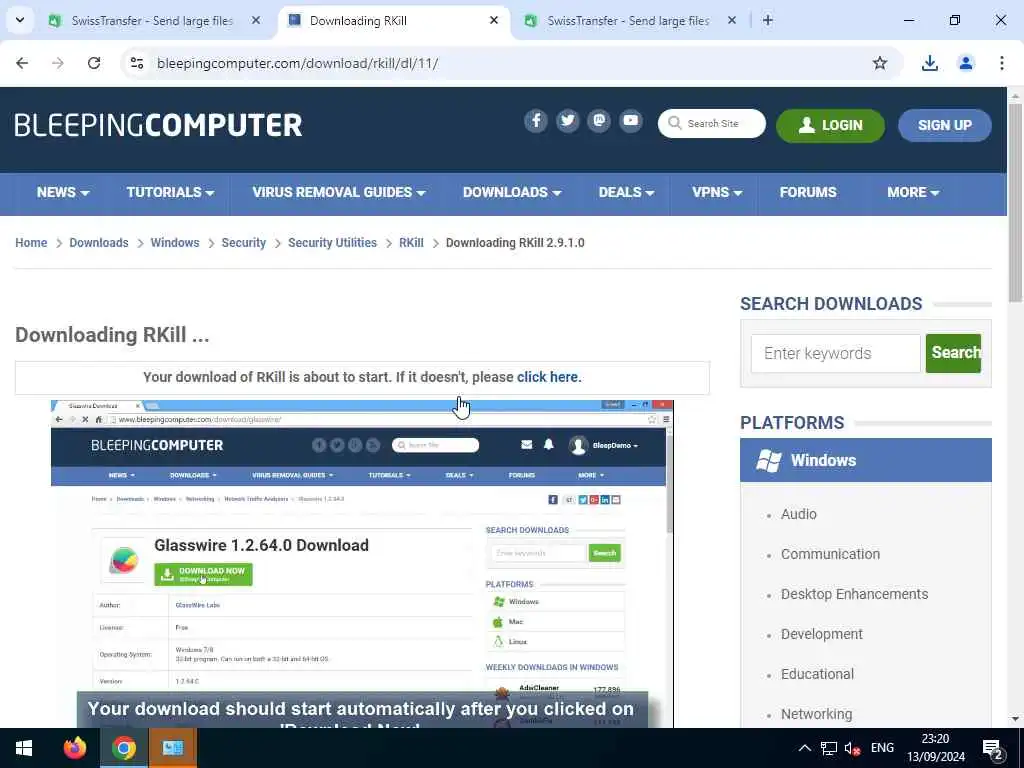This screenshot has width=1024, height=768.
Task: Open network status tray icon
Action: click(x=829, y=748)
